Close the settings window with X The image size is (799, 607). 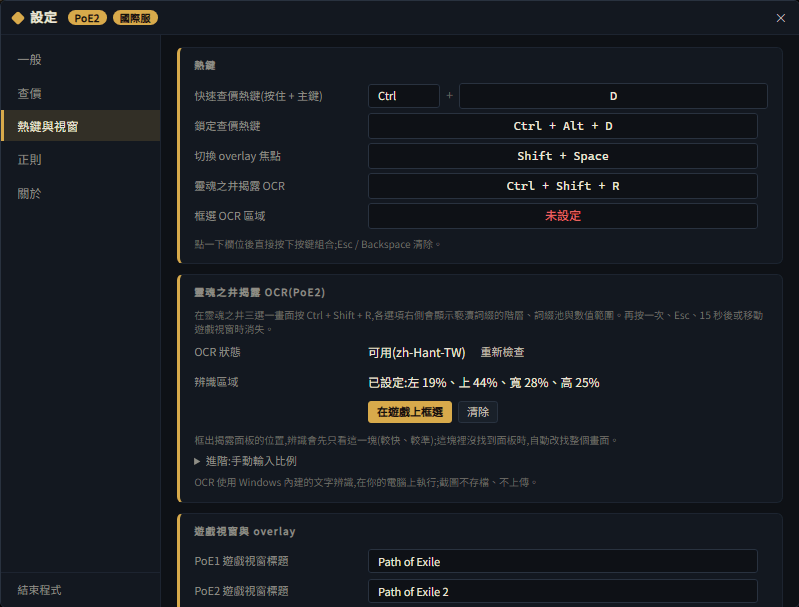pos(780,18)
